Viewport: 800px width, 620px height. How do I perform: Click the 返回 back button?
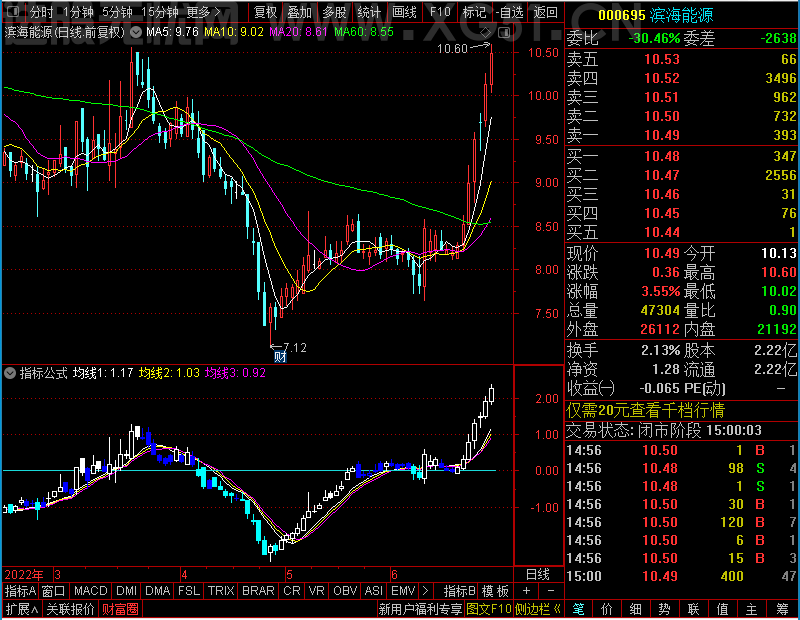point(545,12)
